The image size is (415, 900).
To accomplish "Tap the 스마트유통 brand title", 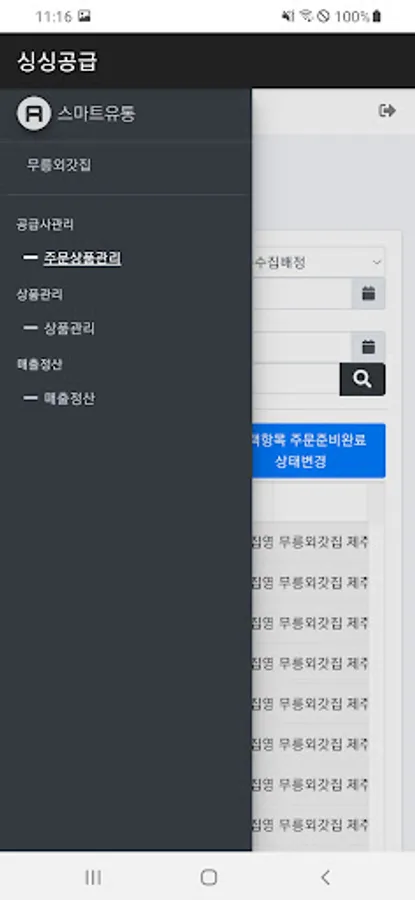I will pos(96,114).
